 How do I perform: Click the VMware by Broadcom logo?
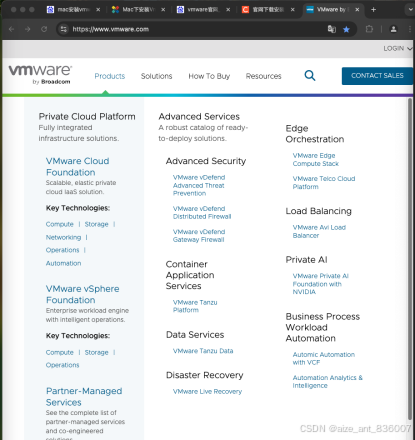point(40,75)
